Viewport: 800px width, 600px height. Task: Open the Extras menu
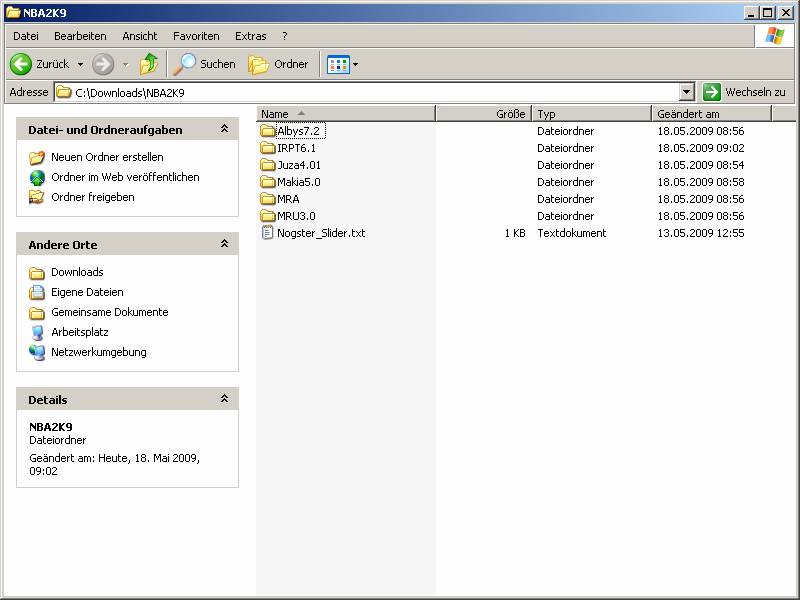tap(251, 36)
